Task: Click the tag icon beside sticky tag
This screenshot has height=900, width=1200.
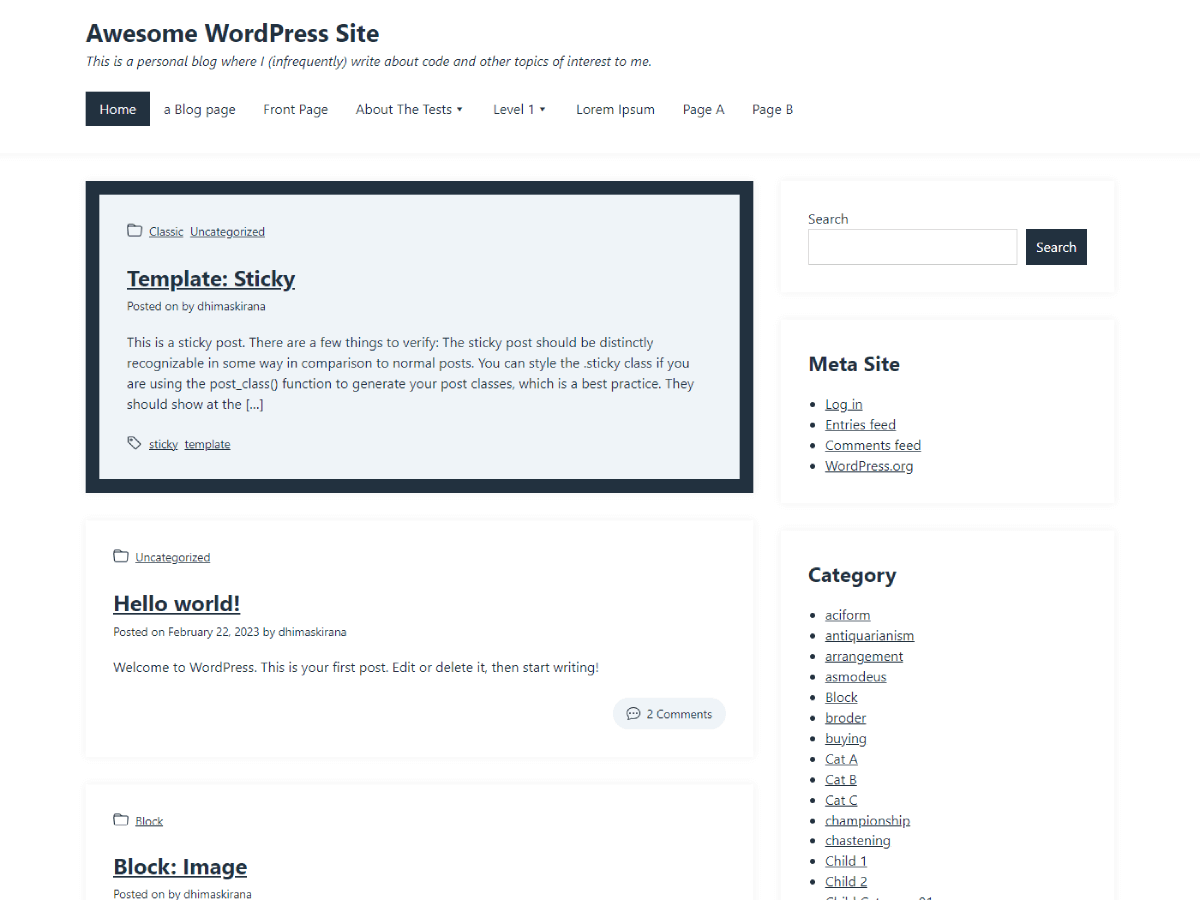Action: [134, 443]
